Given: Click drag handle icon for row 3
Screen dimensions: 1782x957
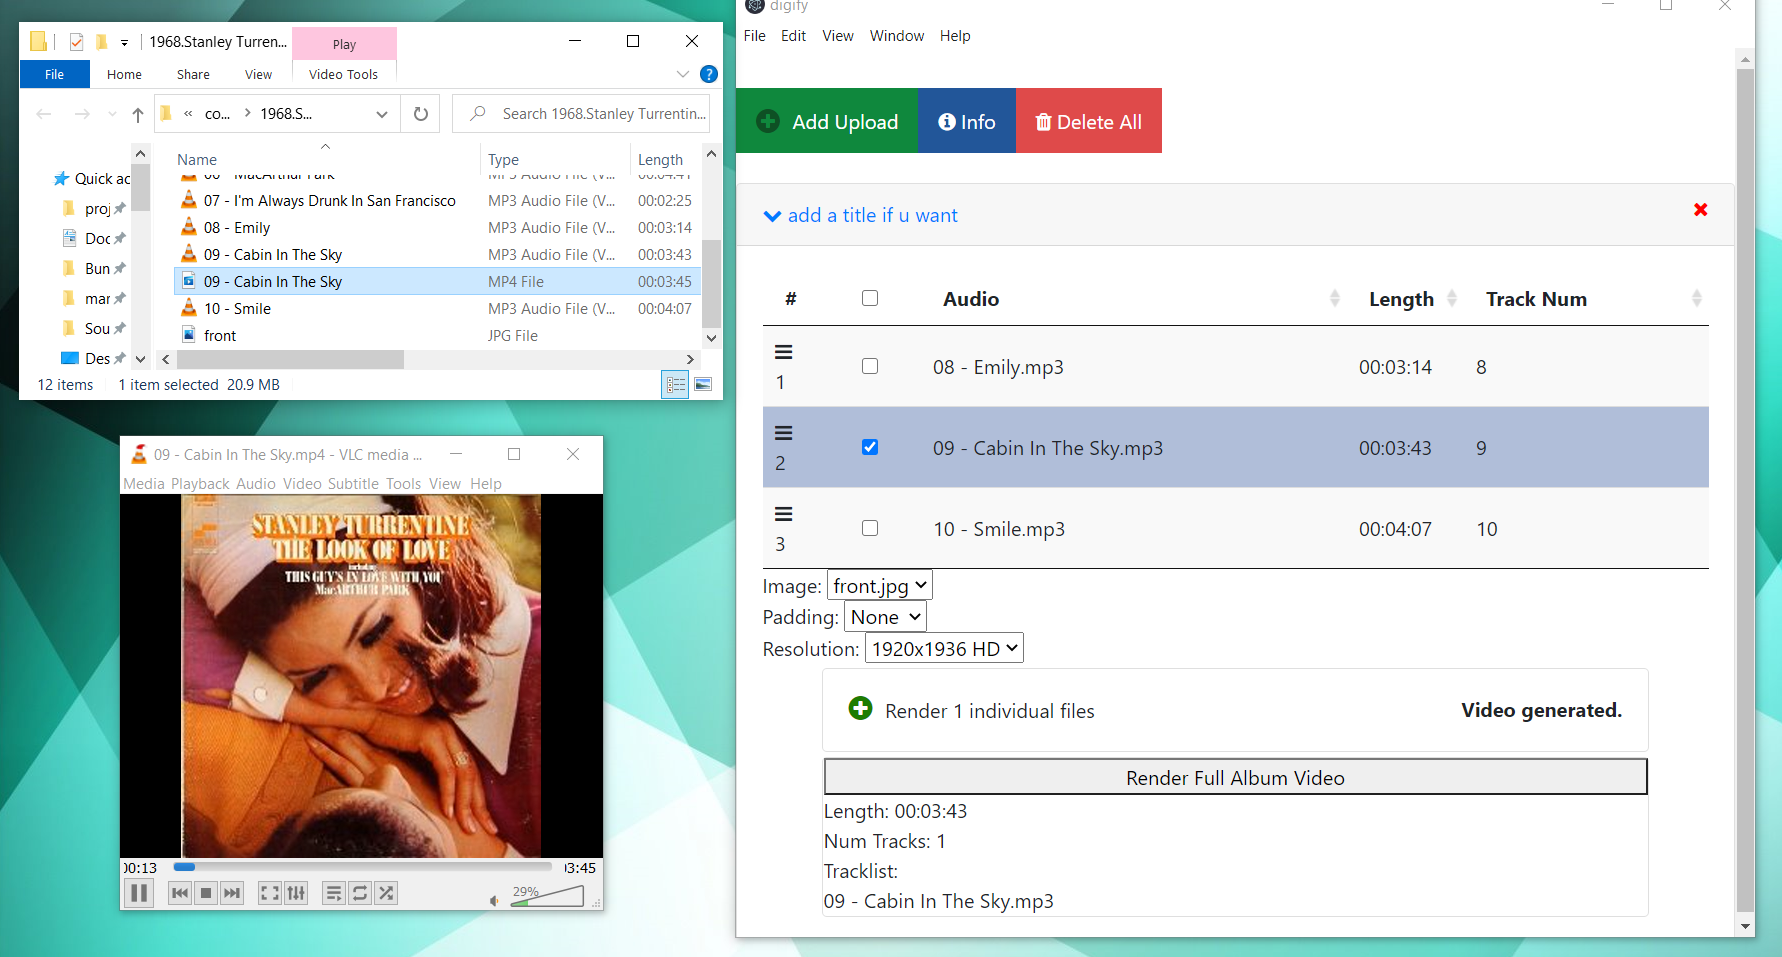Looking at the screenshot, I should click(x=784, y=514).
